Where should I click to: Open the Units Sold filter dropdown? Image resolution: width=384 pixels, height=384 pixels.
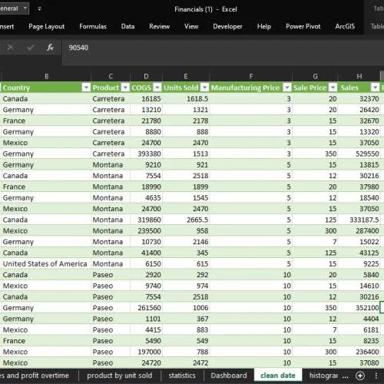coord(205,88)
